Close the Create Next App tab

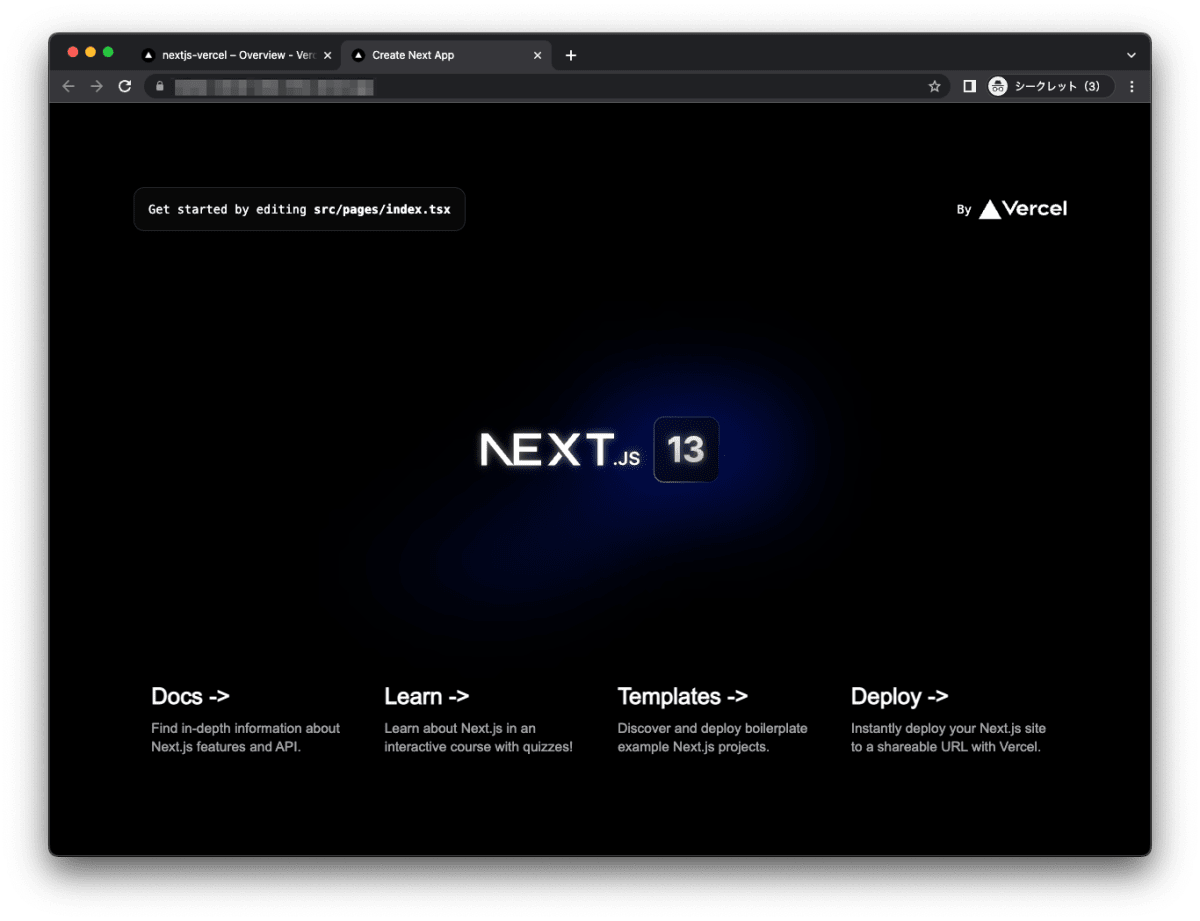tap(537, 55)
